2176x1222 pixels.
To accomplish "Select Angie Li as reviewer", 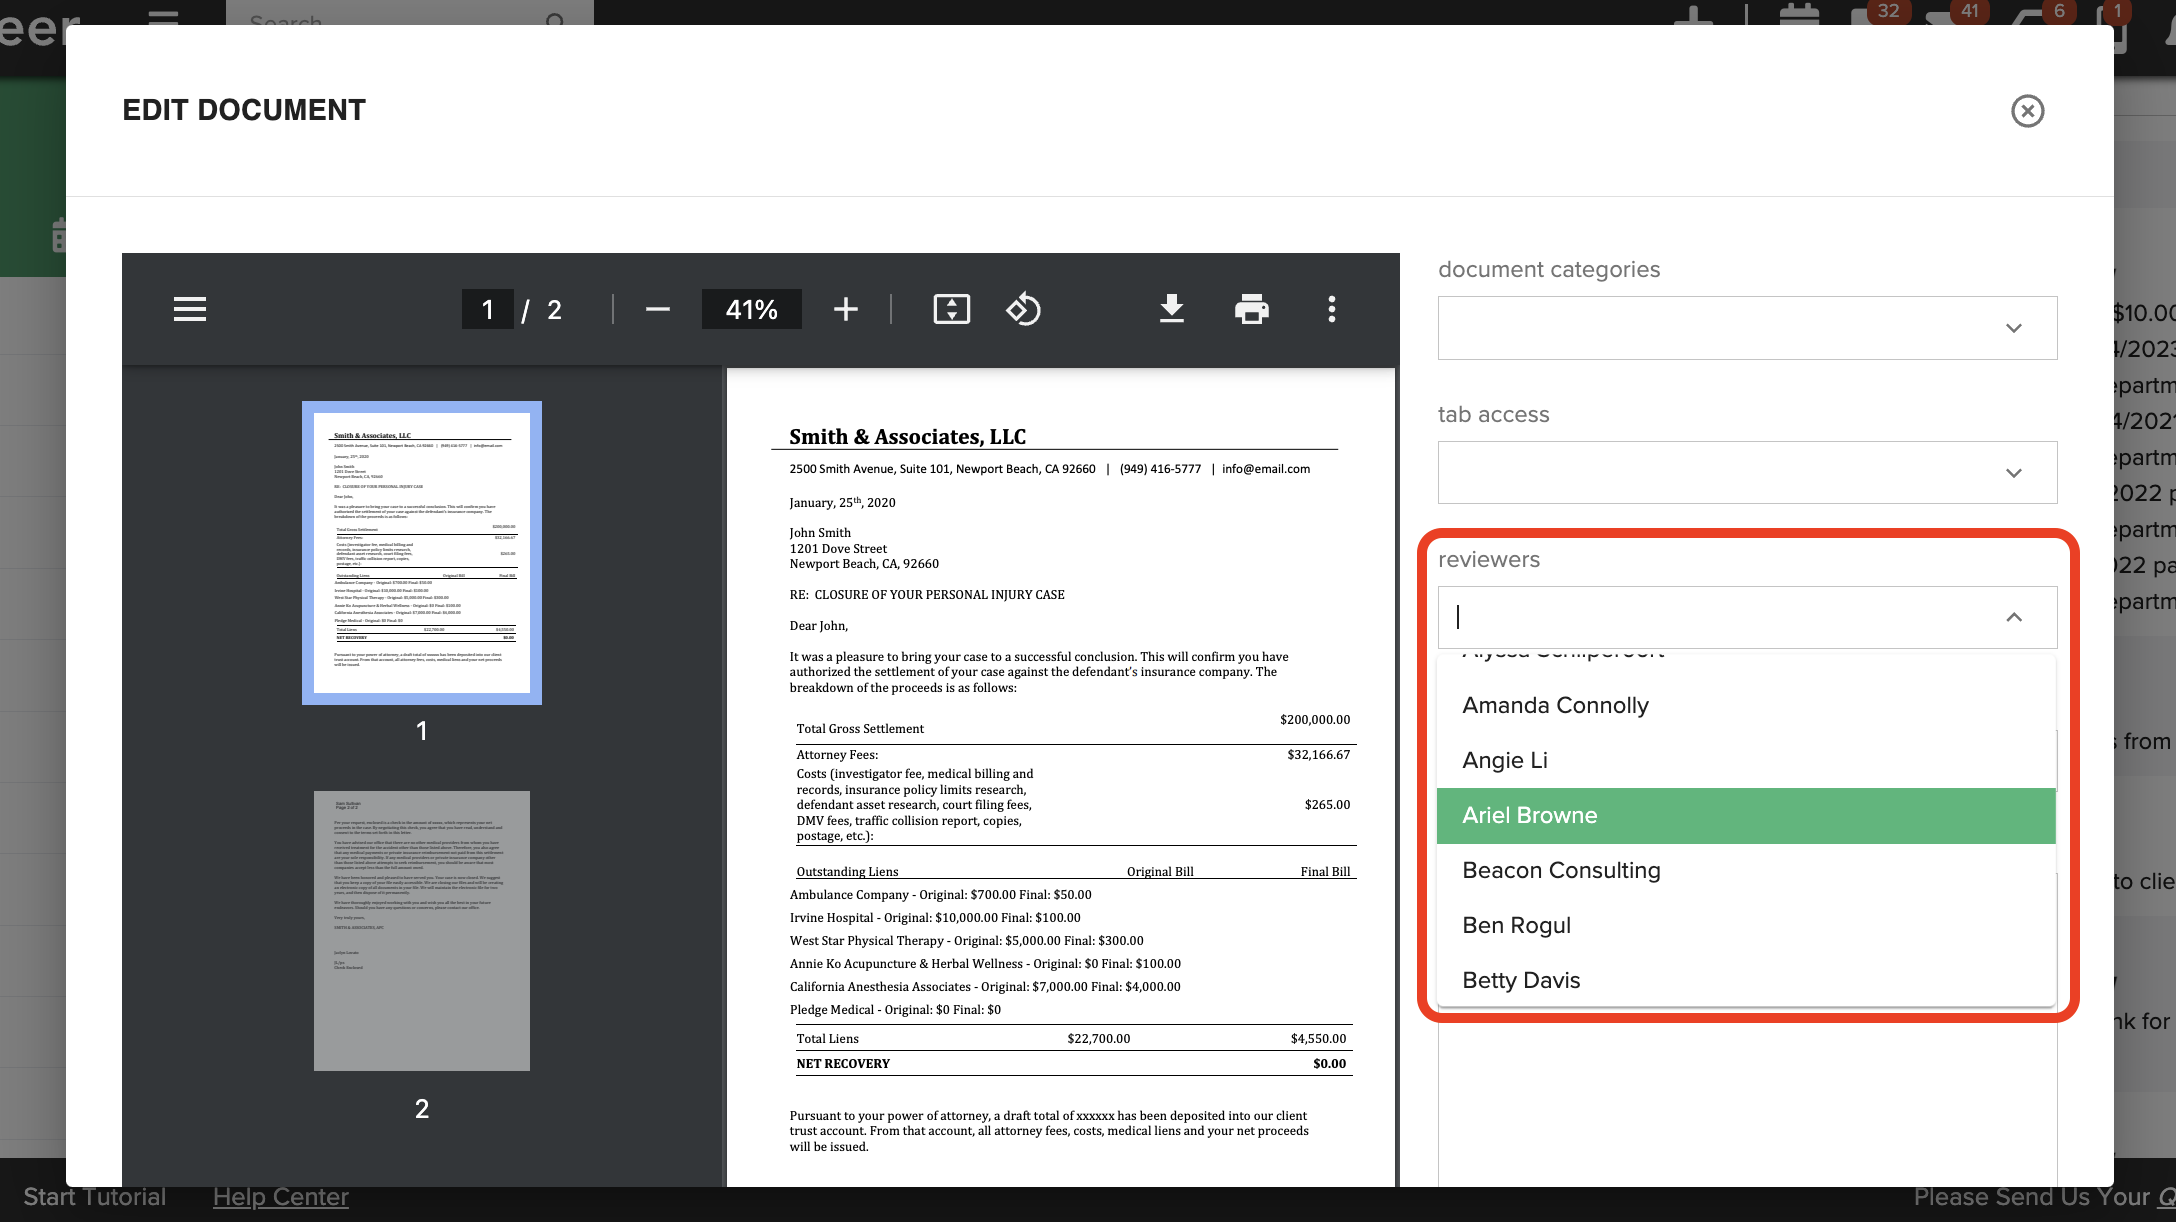I will point(1746,760).
